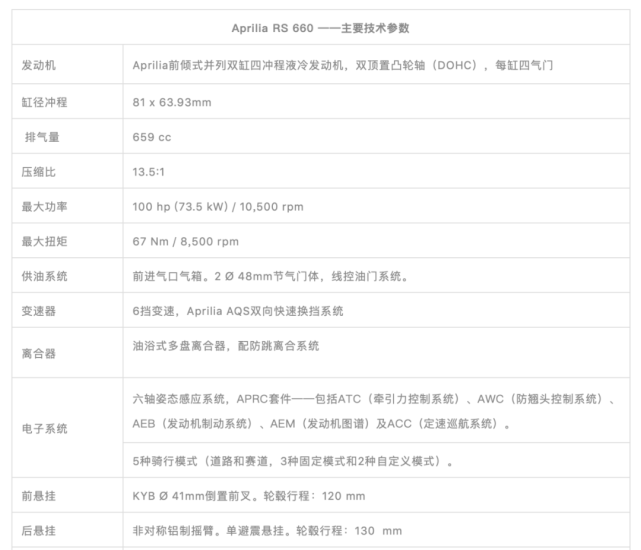This screenshot has width=641, height=550.
Task: Click the '排气量' row label
Action: 42,137
